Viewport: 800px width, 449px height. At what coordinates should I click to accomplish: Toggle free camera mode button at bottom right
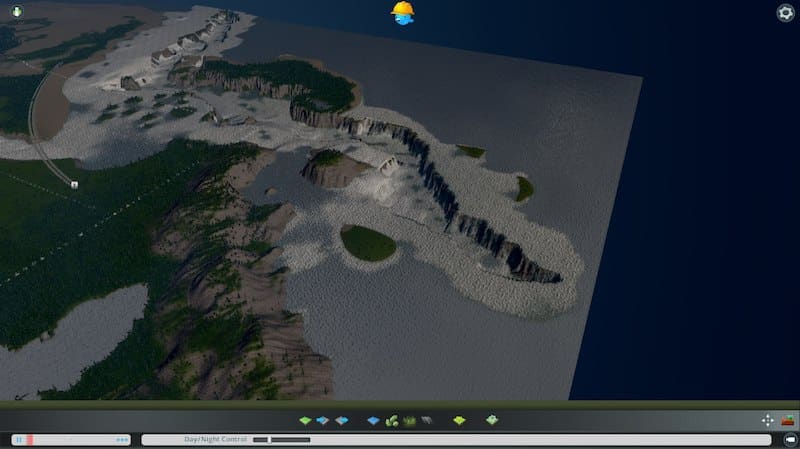coord(789,439)
